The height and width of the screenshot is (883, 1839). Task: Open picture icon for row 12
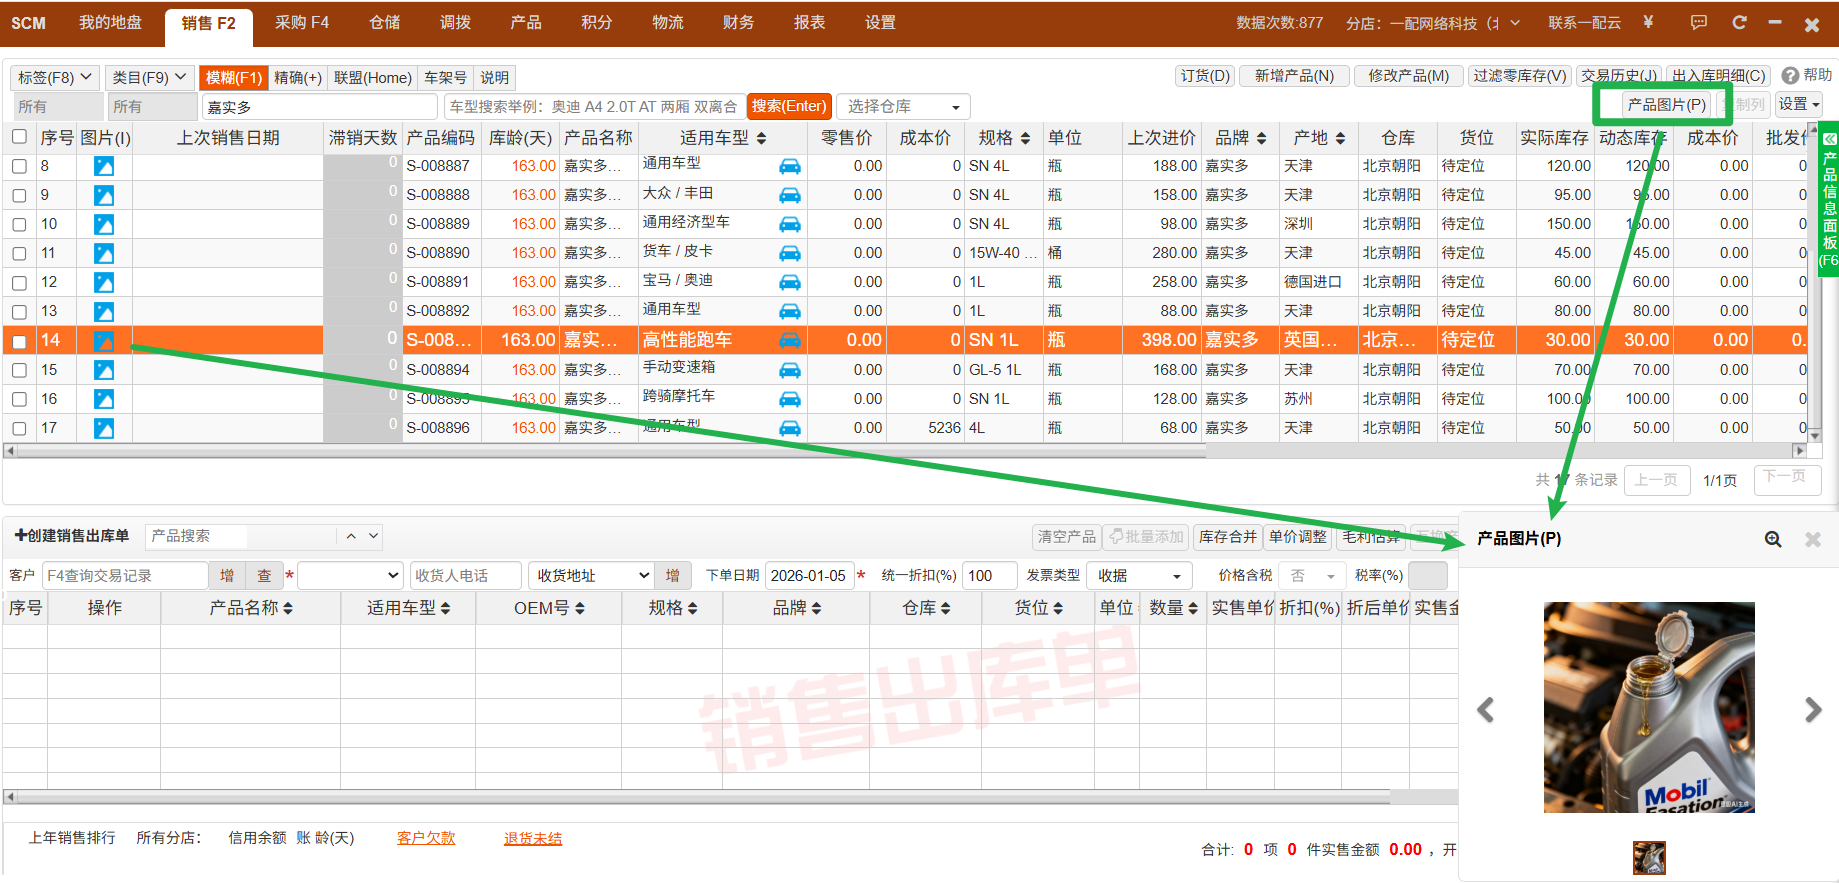point(104,283)
